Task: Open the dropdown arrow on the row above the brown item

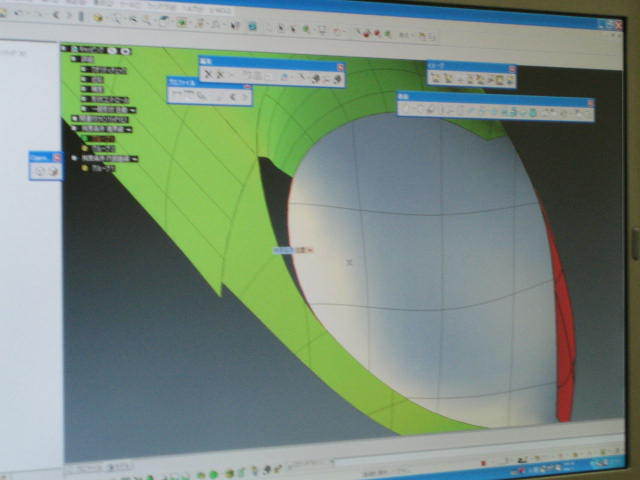Action: tap(129, 129)
